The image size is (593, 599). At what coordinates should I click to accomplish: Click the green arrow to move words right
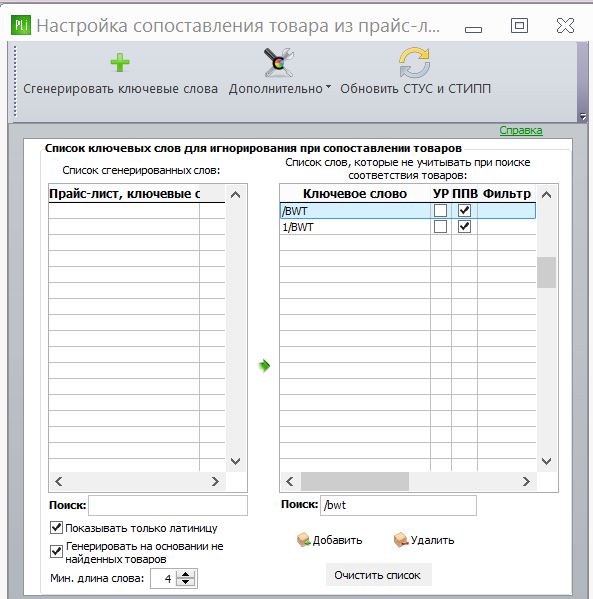[x=264, y=366]
